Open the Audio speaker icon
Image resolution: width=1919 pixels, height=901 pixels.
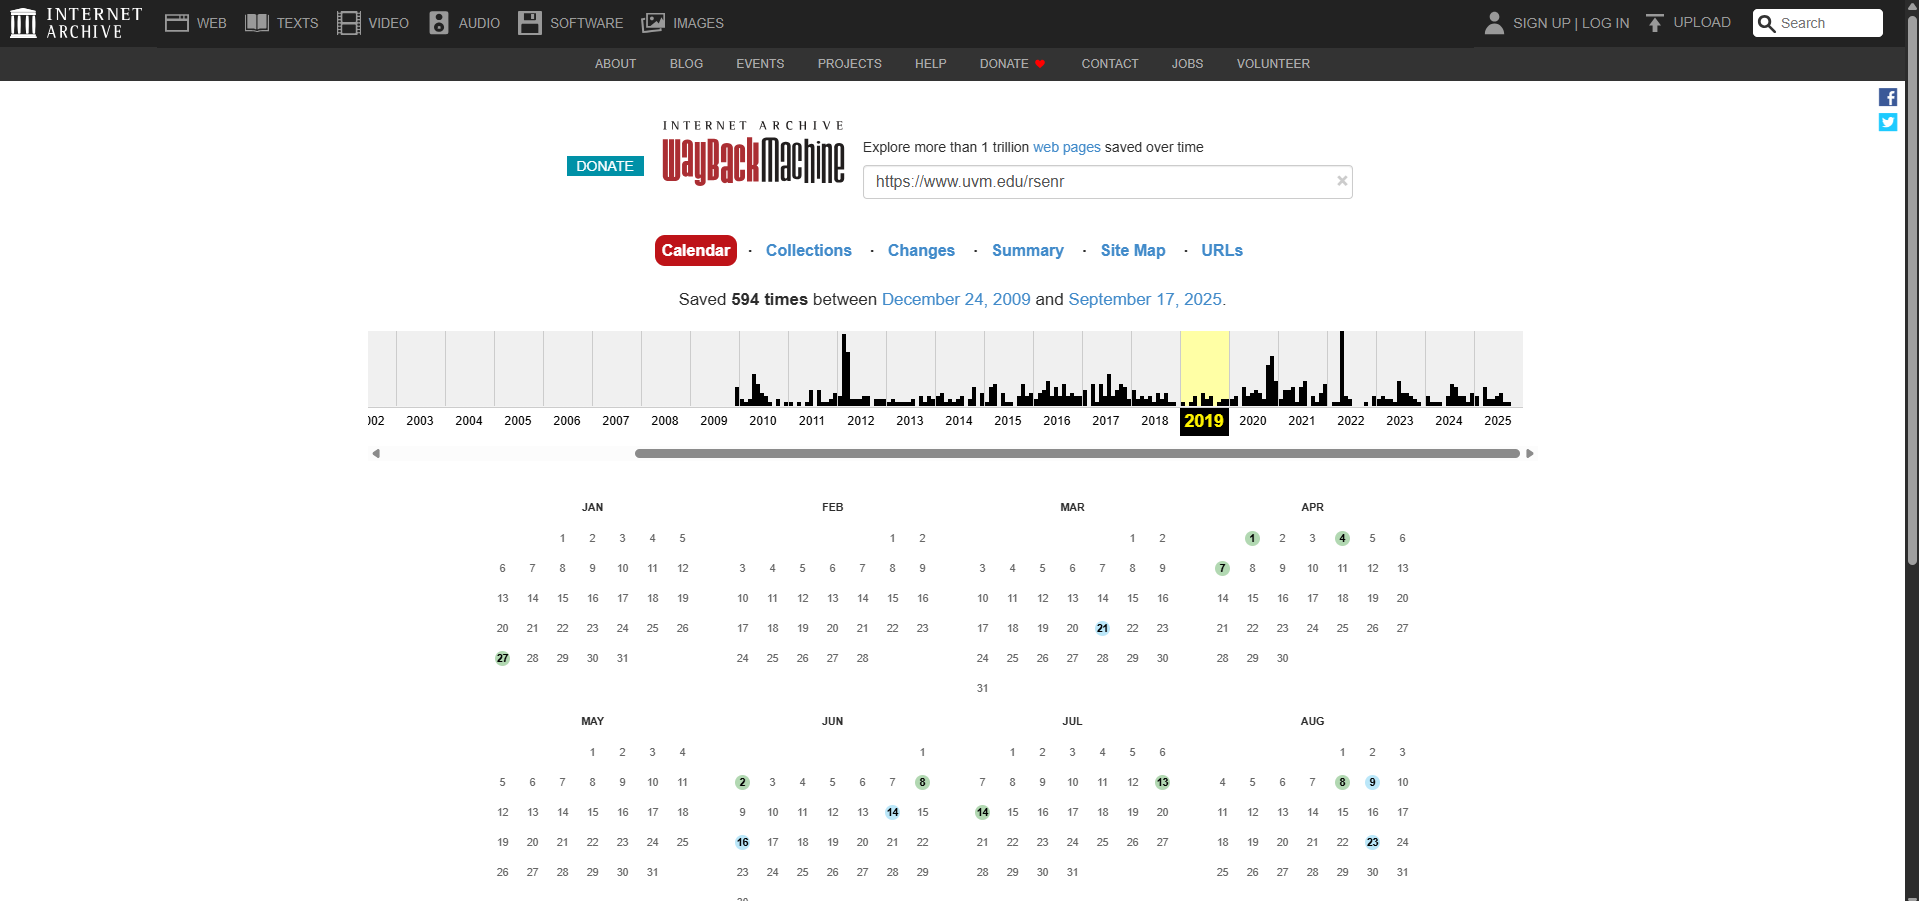(x=439, y=23)
